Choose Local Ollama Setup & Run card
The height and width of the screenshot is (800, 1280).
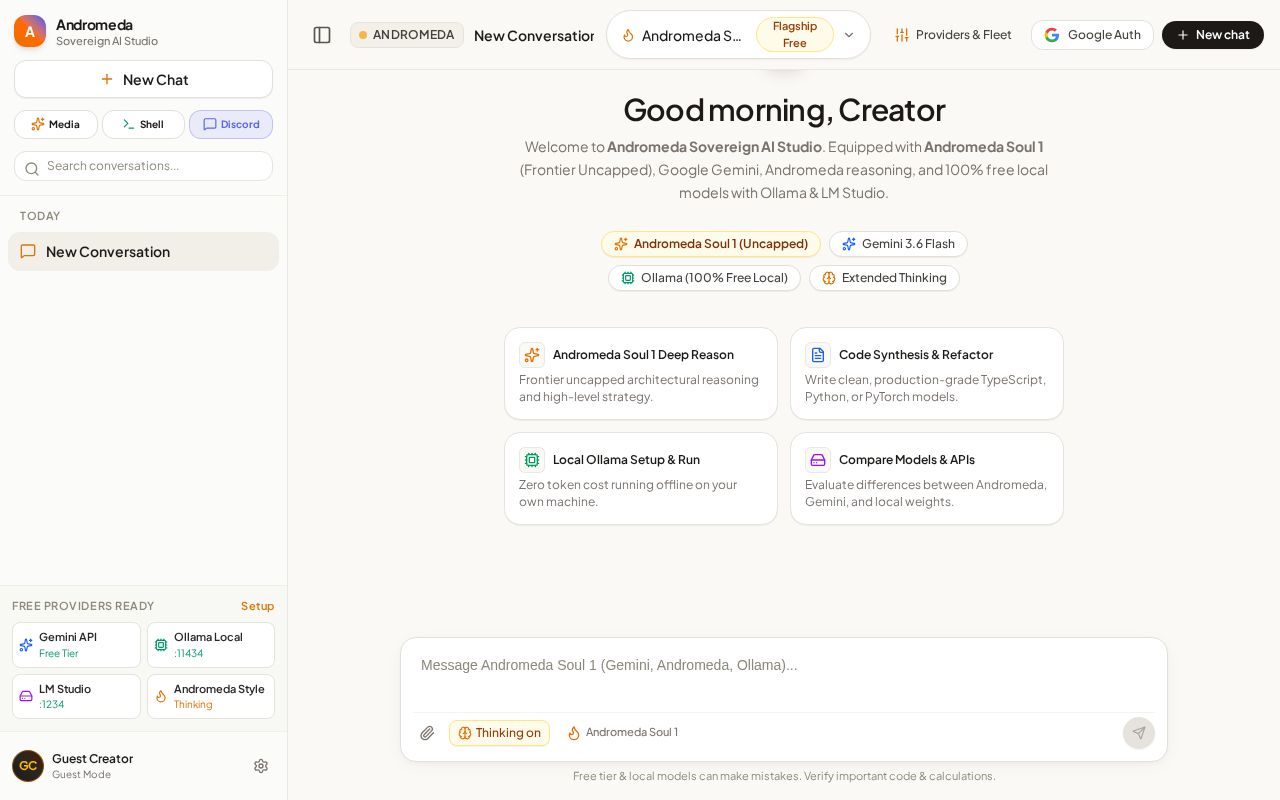tap(641, 478)
